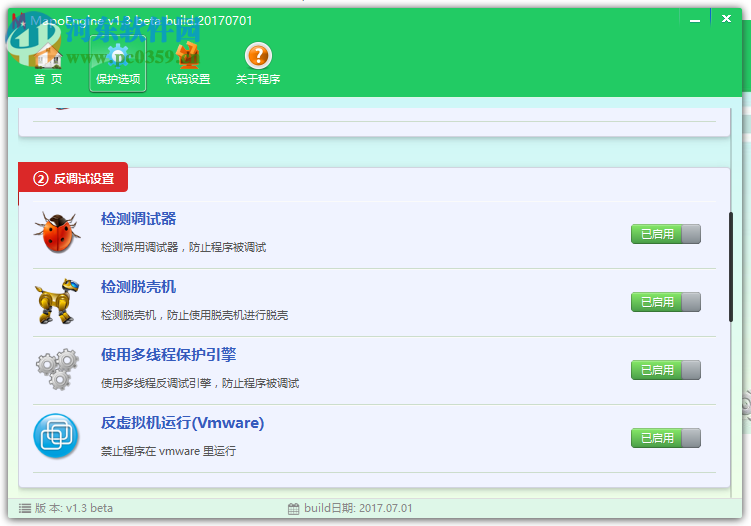Select the 反虚拟机运行(Vmware) heading
The height and width of the screenshot is (526, 751).
(x=182, y=423)
